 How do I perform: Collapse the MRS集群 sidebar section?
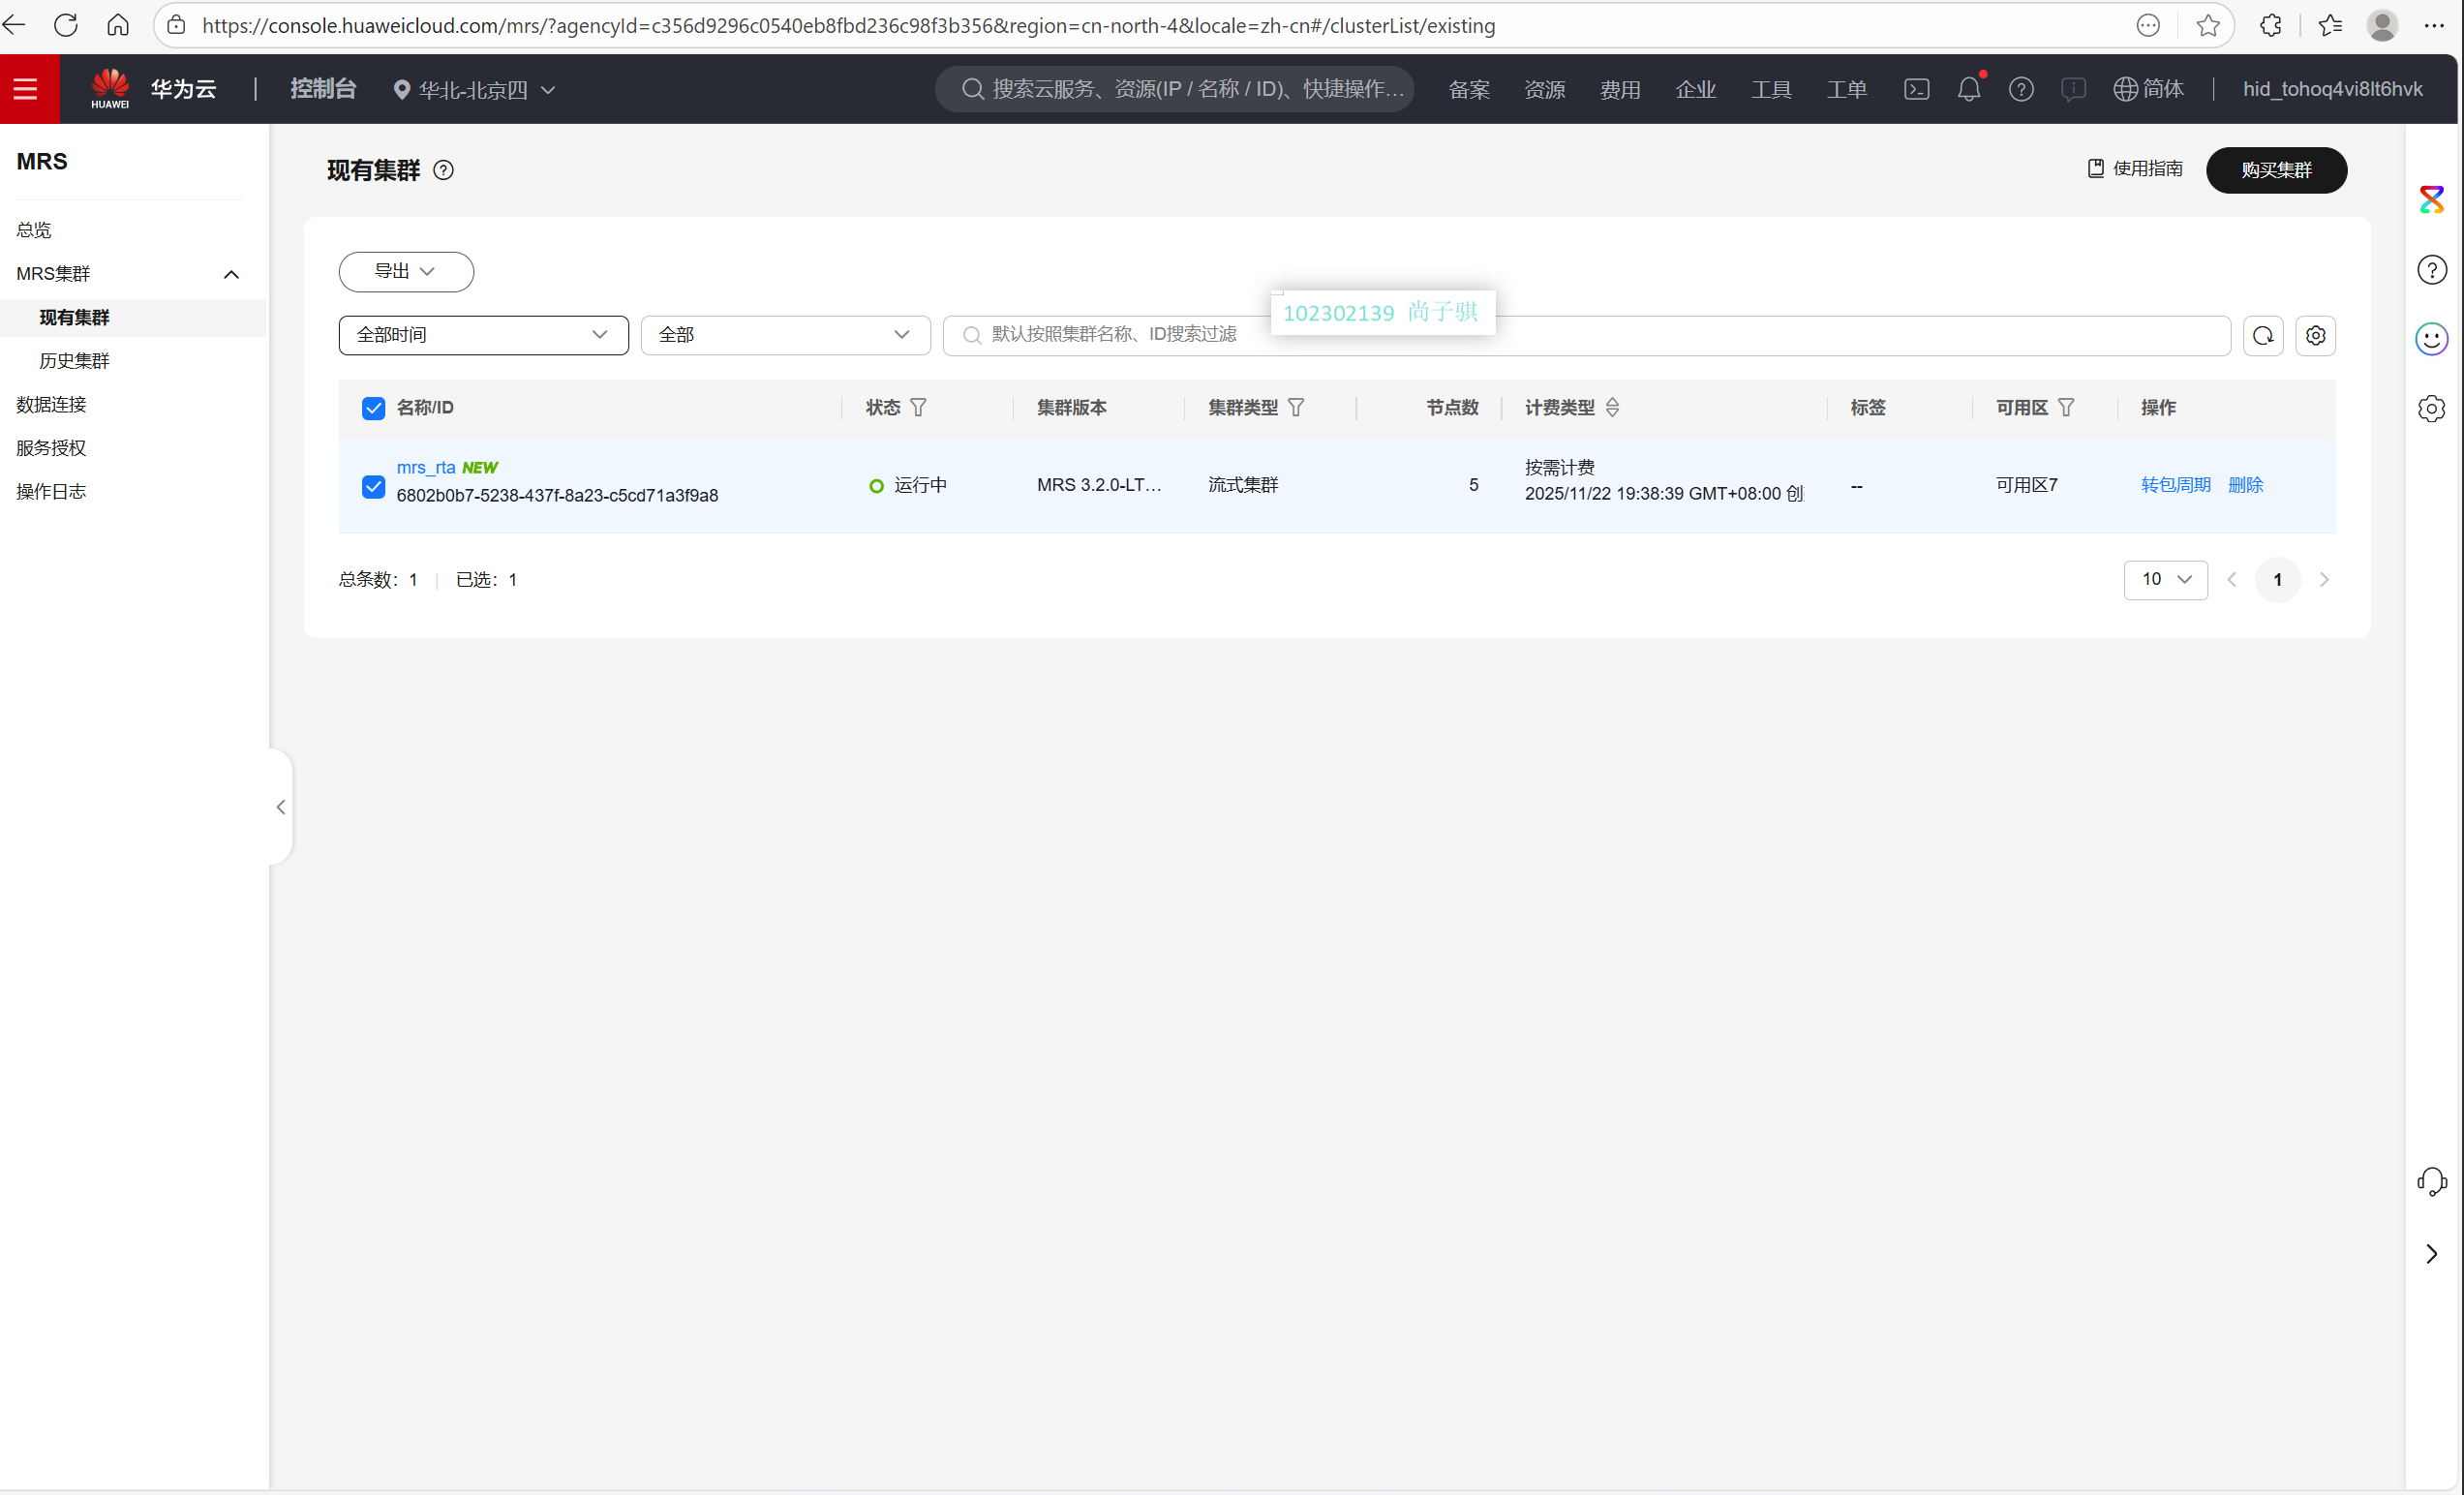pos(231,274)
